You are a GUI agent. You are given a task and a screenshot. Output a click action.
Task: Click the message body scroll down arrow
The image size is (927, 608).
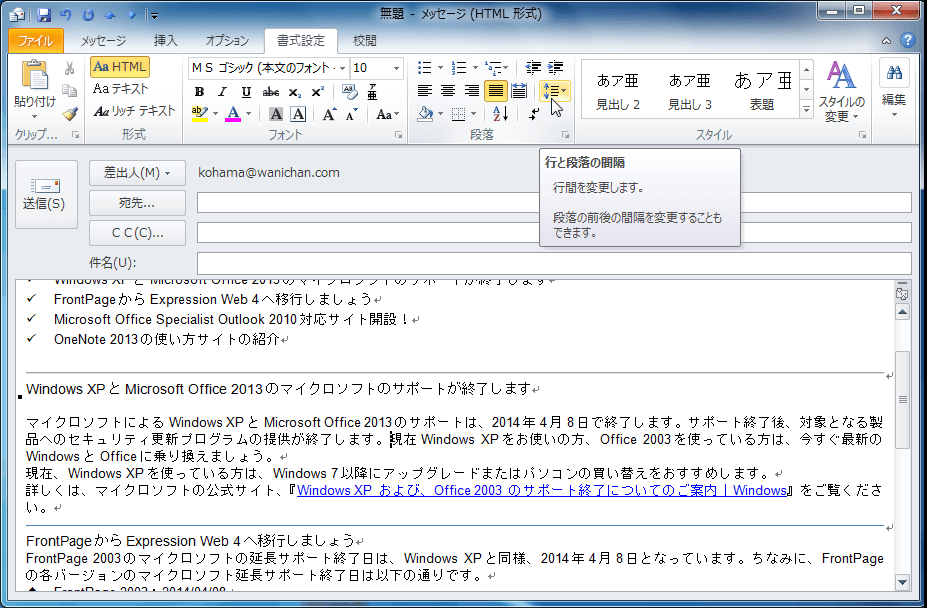(902, 583)
